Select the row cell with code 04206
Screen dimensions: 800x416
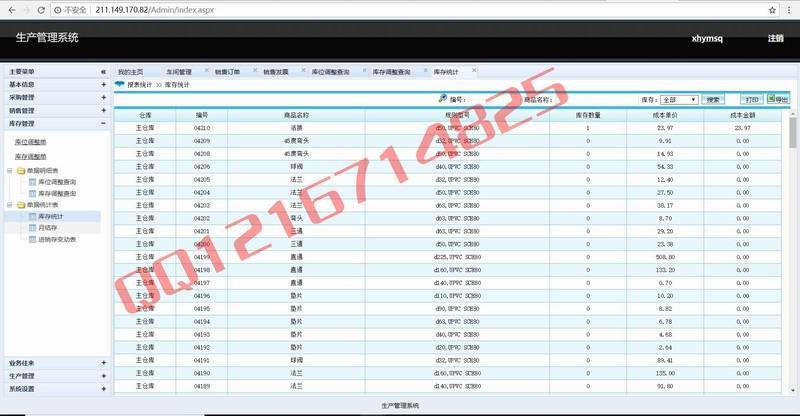pyautogui.click(x=202, y=167)
